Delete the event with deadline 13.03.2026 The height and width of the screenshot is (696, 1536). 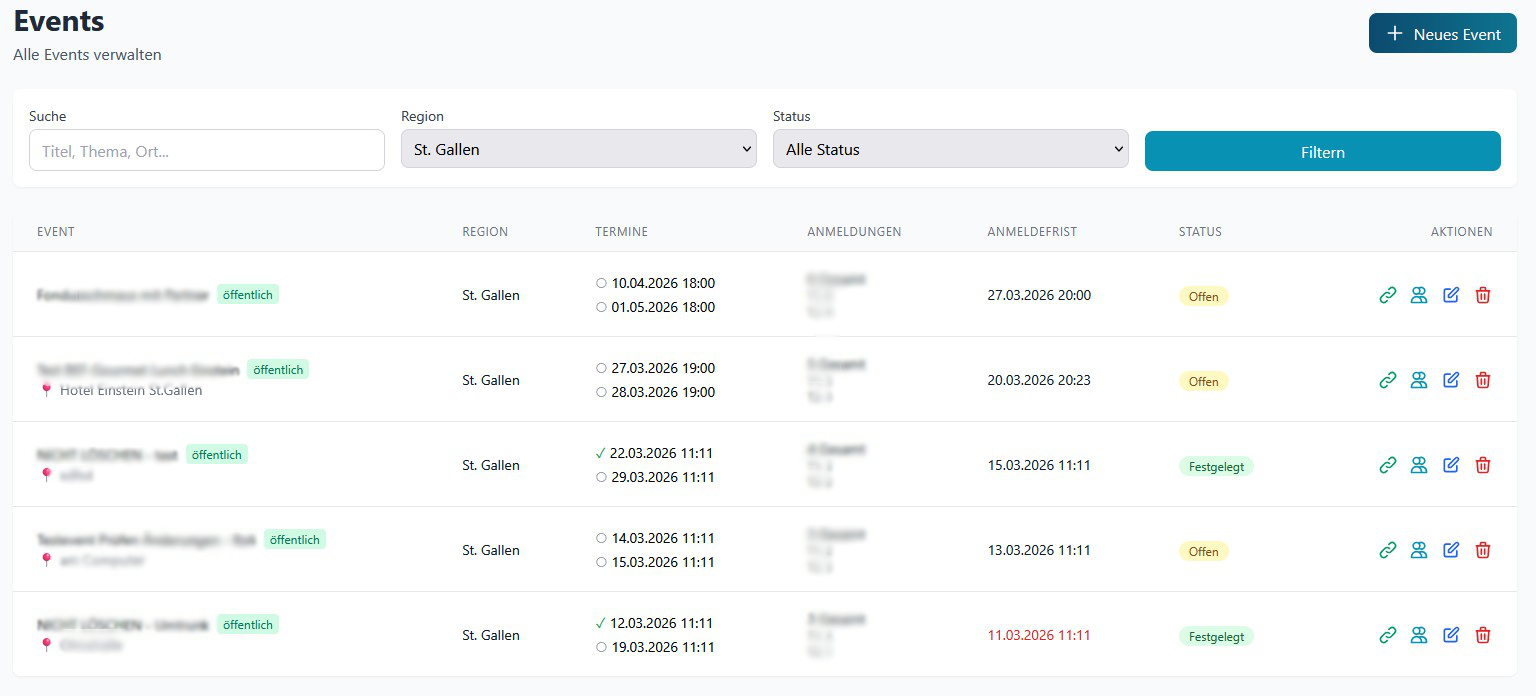[1483, 550]
